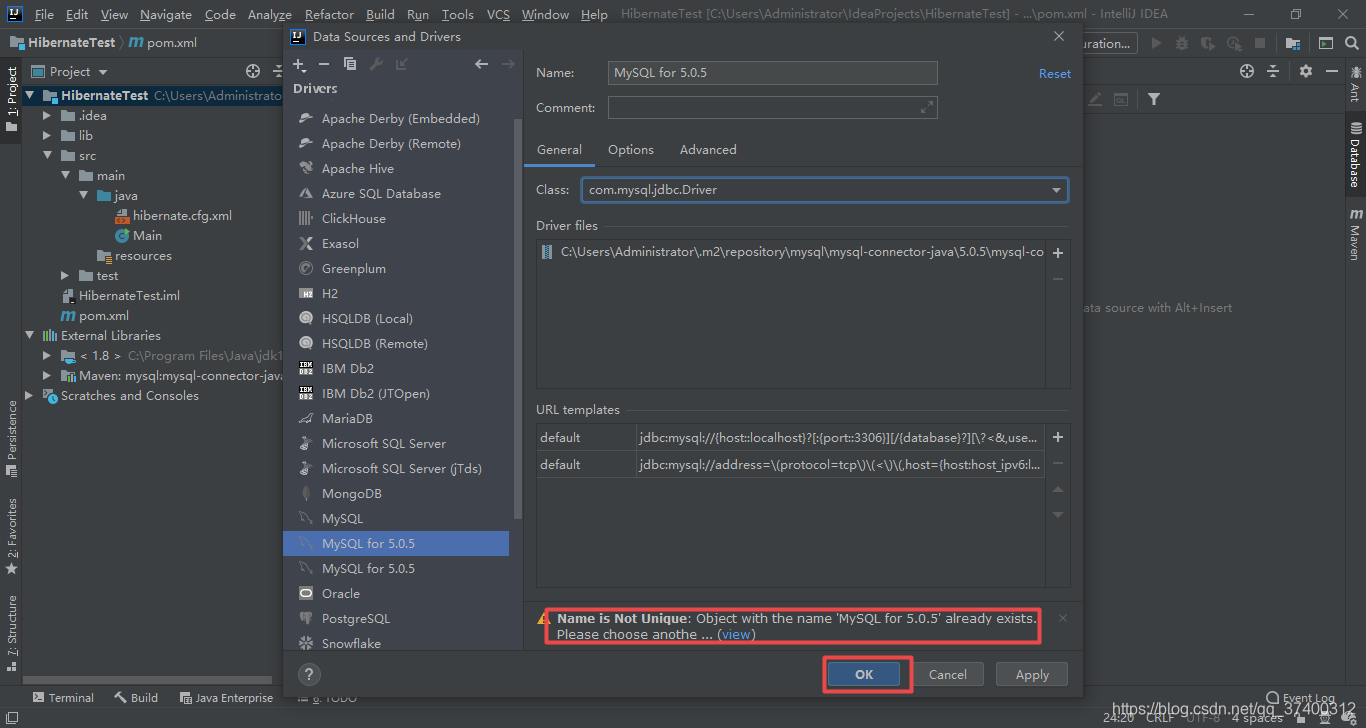Switch to the Advanced tab
This screenshot has width=1366, height=728.
point(708,149)
